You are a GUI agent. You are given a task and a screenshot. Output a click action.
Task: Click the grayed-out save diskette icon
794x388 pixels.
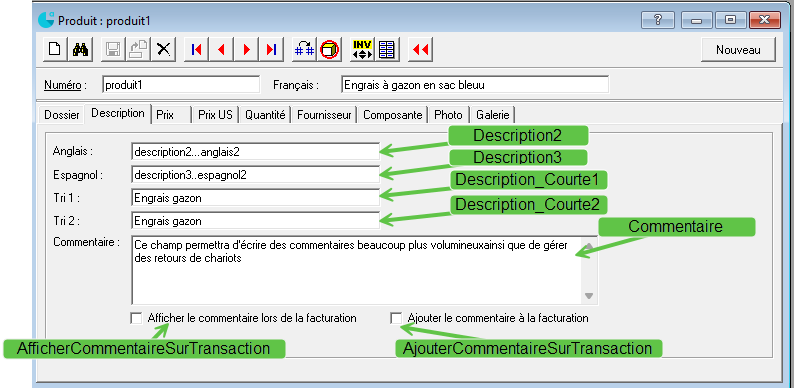112,49
